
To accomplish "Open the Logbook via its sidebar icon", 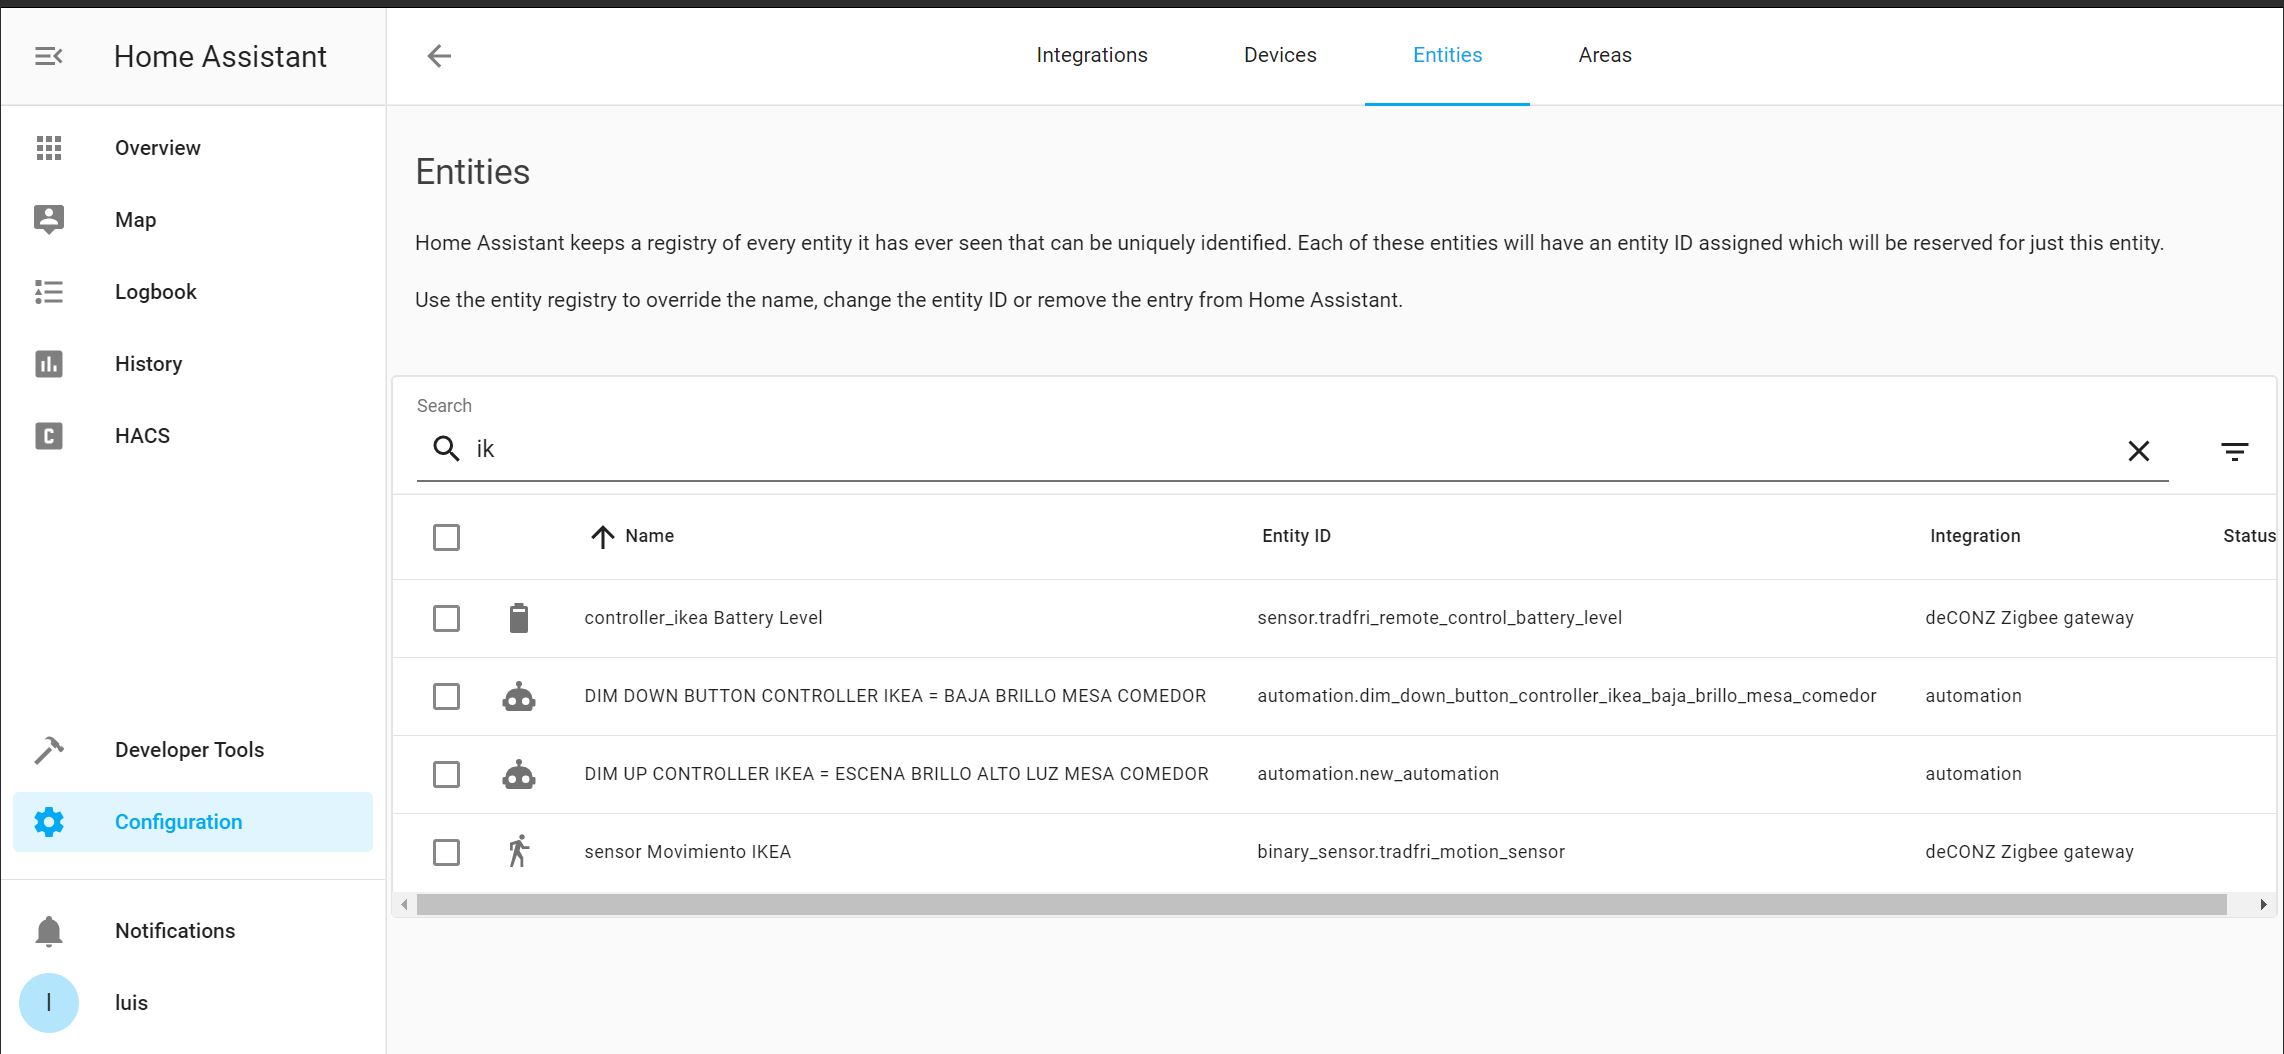I will point(48,291).
